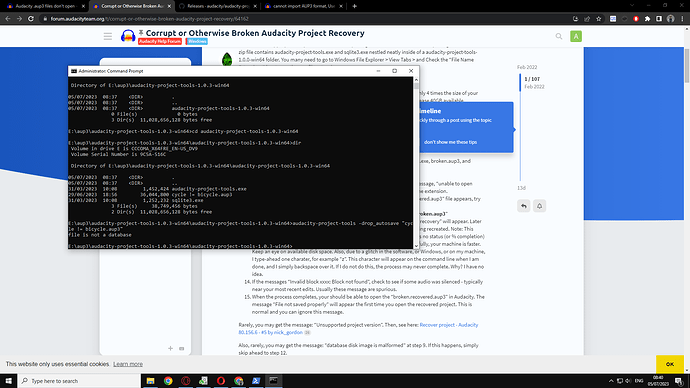Click the Audacity headphones logo
The image size is (690, 388).
tap(128, 37)
